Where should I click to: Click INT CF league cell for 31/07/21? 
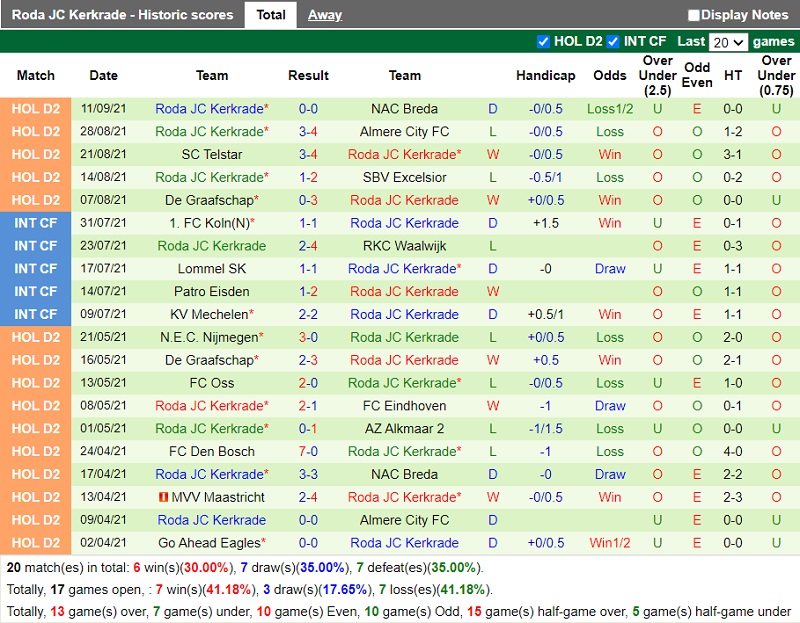point(36,223)
